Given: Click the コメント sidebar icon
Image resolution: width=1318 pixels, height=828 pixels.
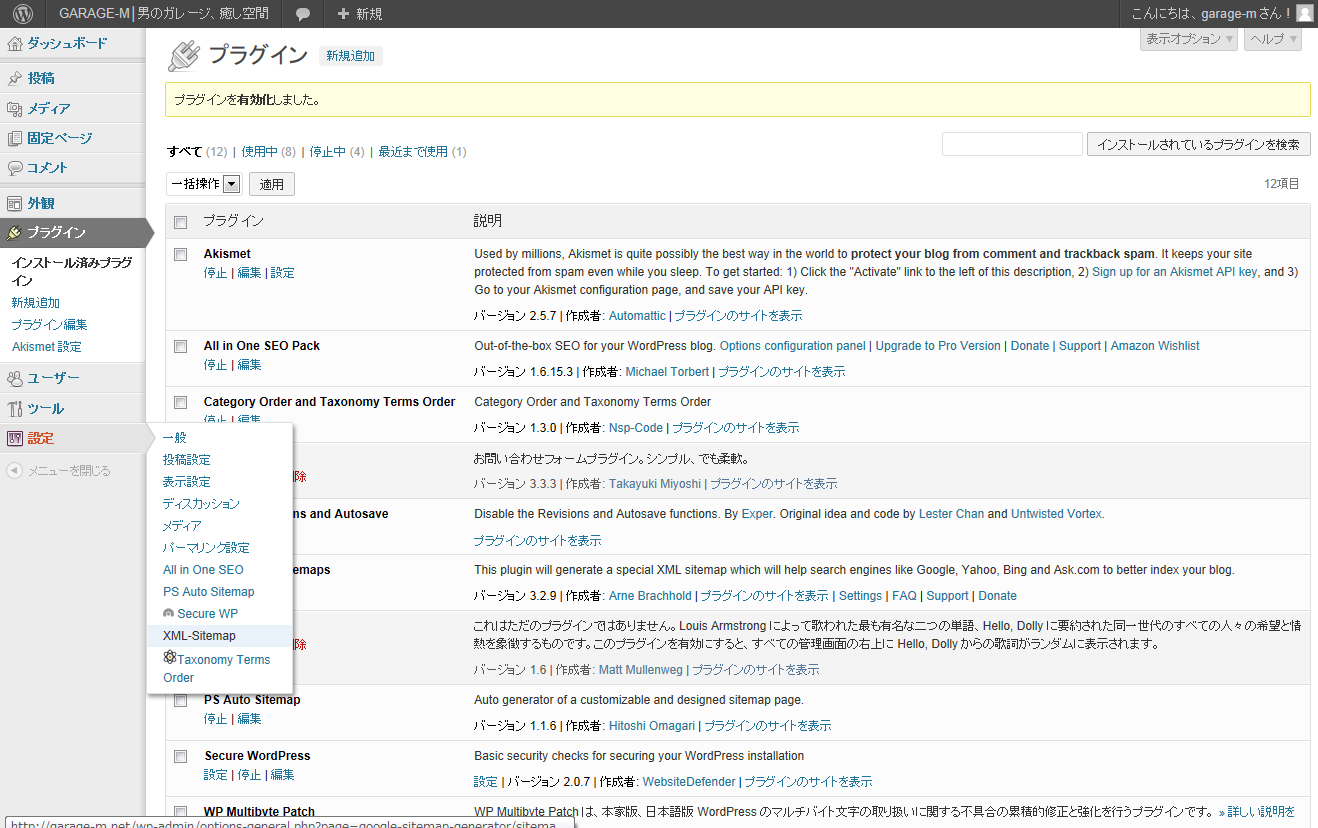Looking at the screenshot, I should tap(14, 168).
